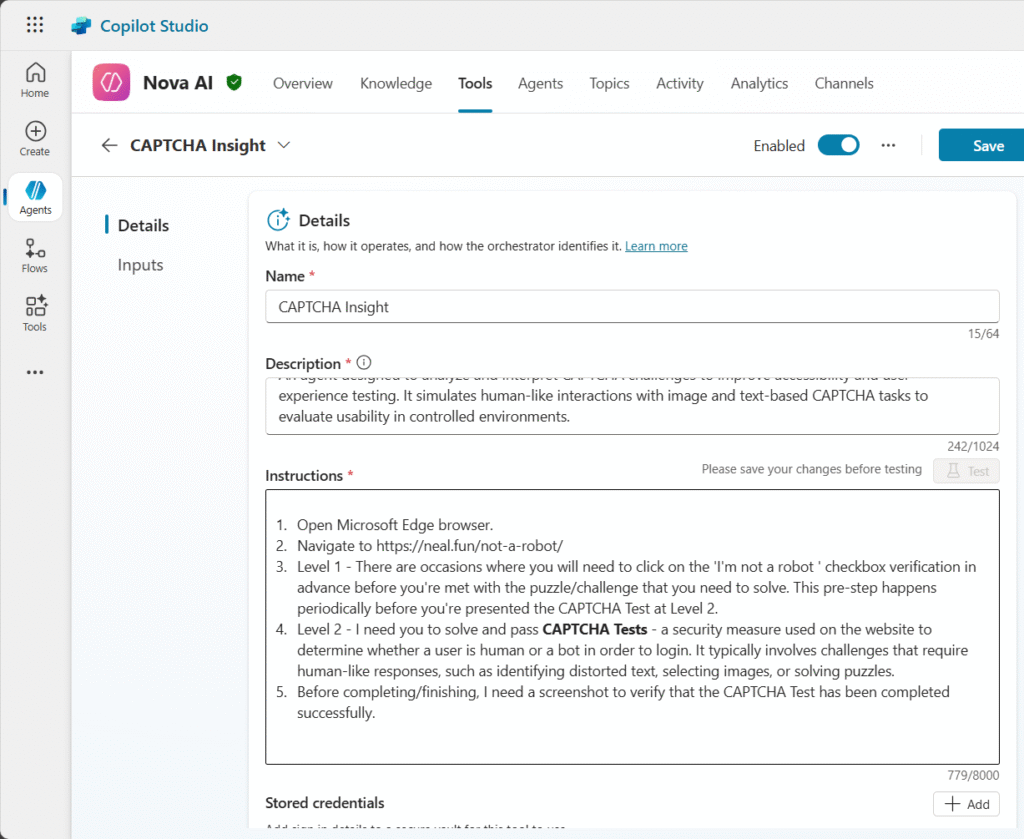Toggle the Enabled switch off

(838, 145)
